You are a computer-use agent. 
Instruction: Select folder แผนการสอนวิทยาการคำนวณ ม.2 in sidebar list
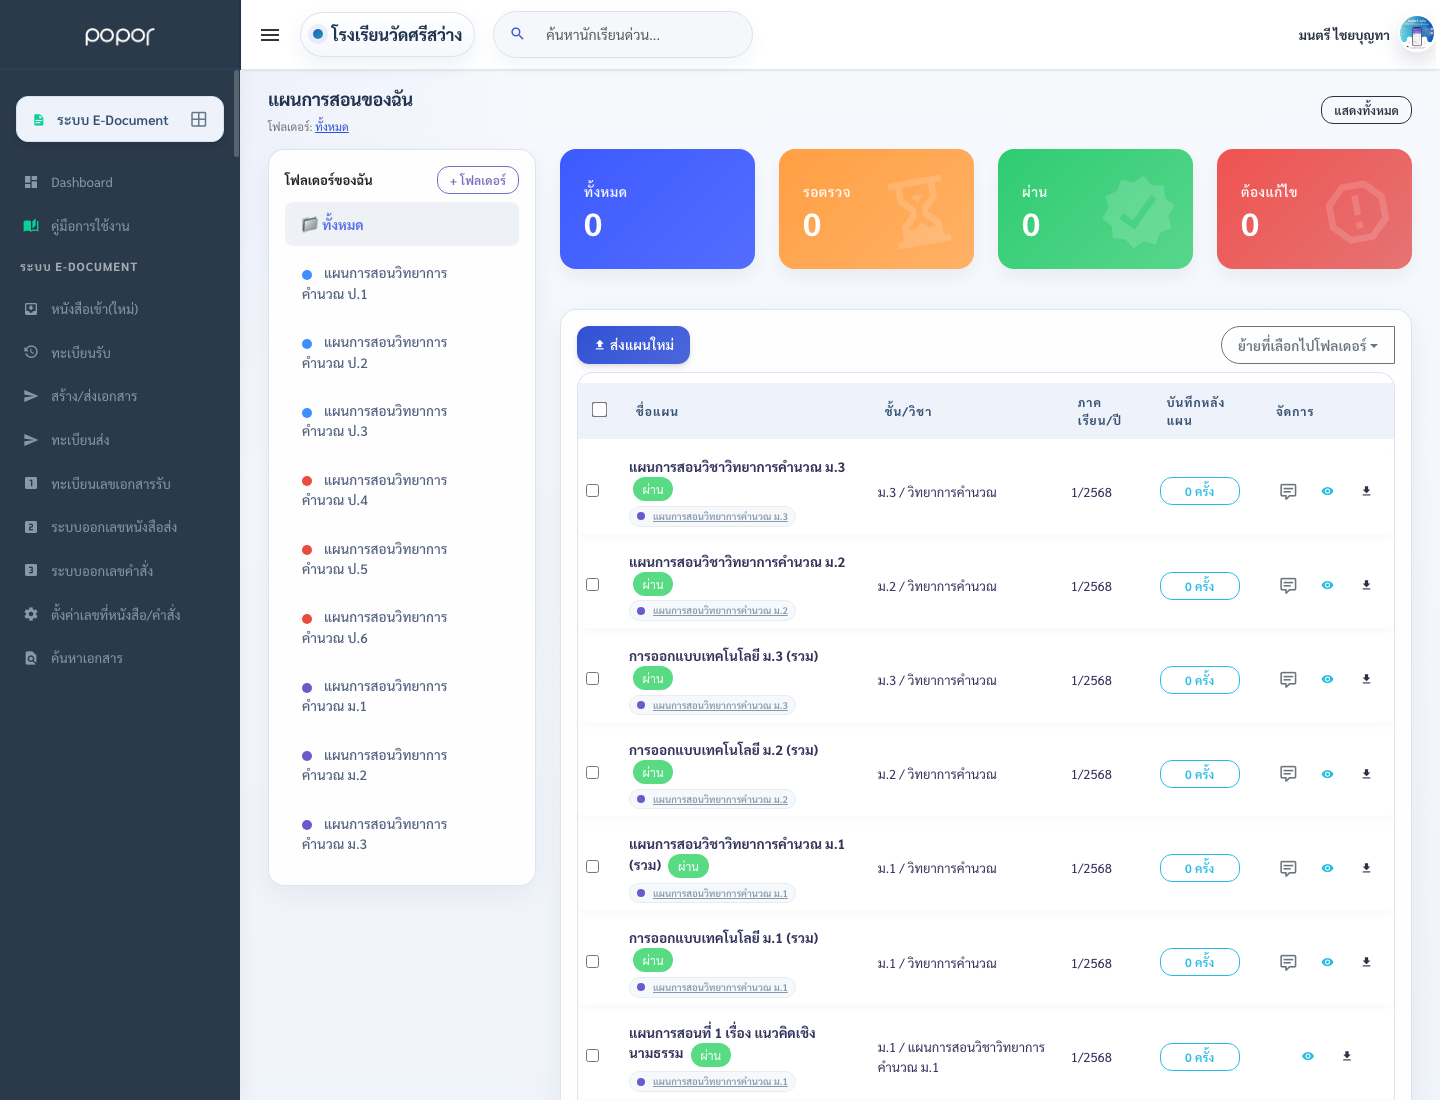click(402, 765)
